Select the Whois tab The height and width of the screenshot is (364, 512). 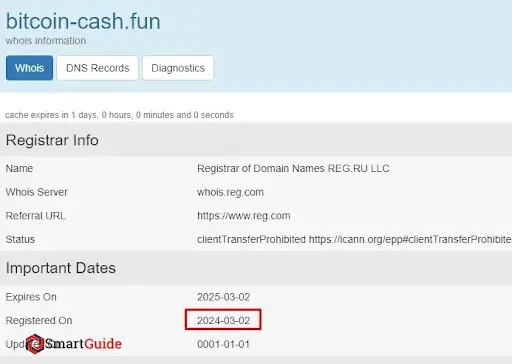(29, 68)
